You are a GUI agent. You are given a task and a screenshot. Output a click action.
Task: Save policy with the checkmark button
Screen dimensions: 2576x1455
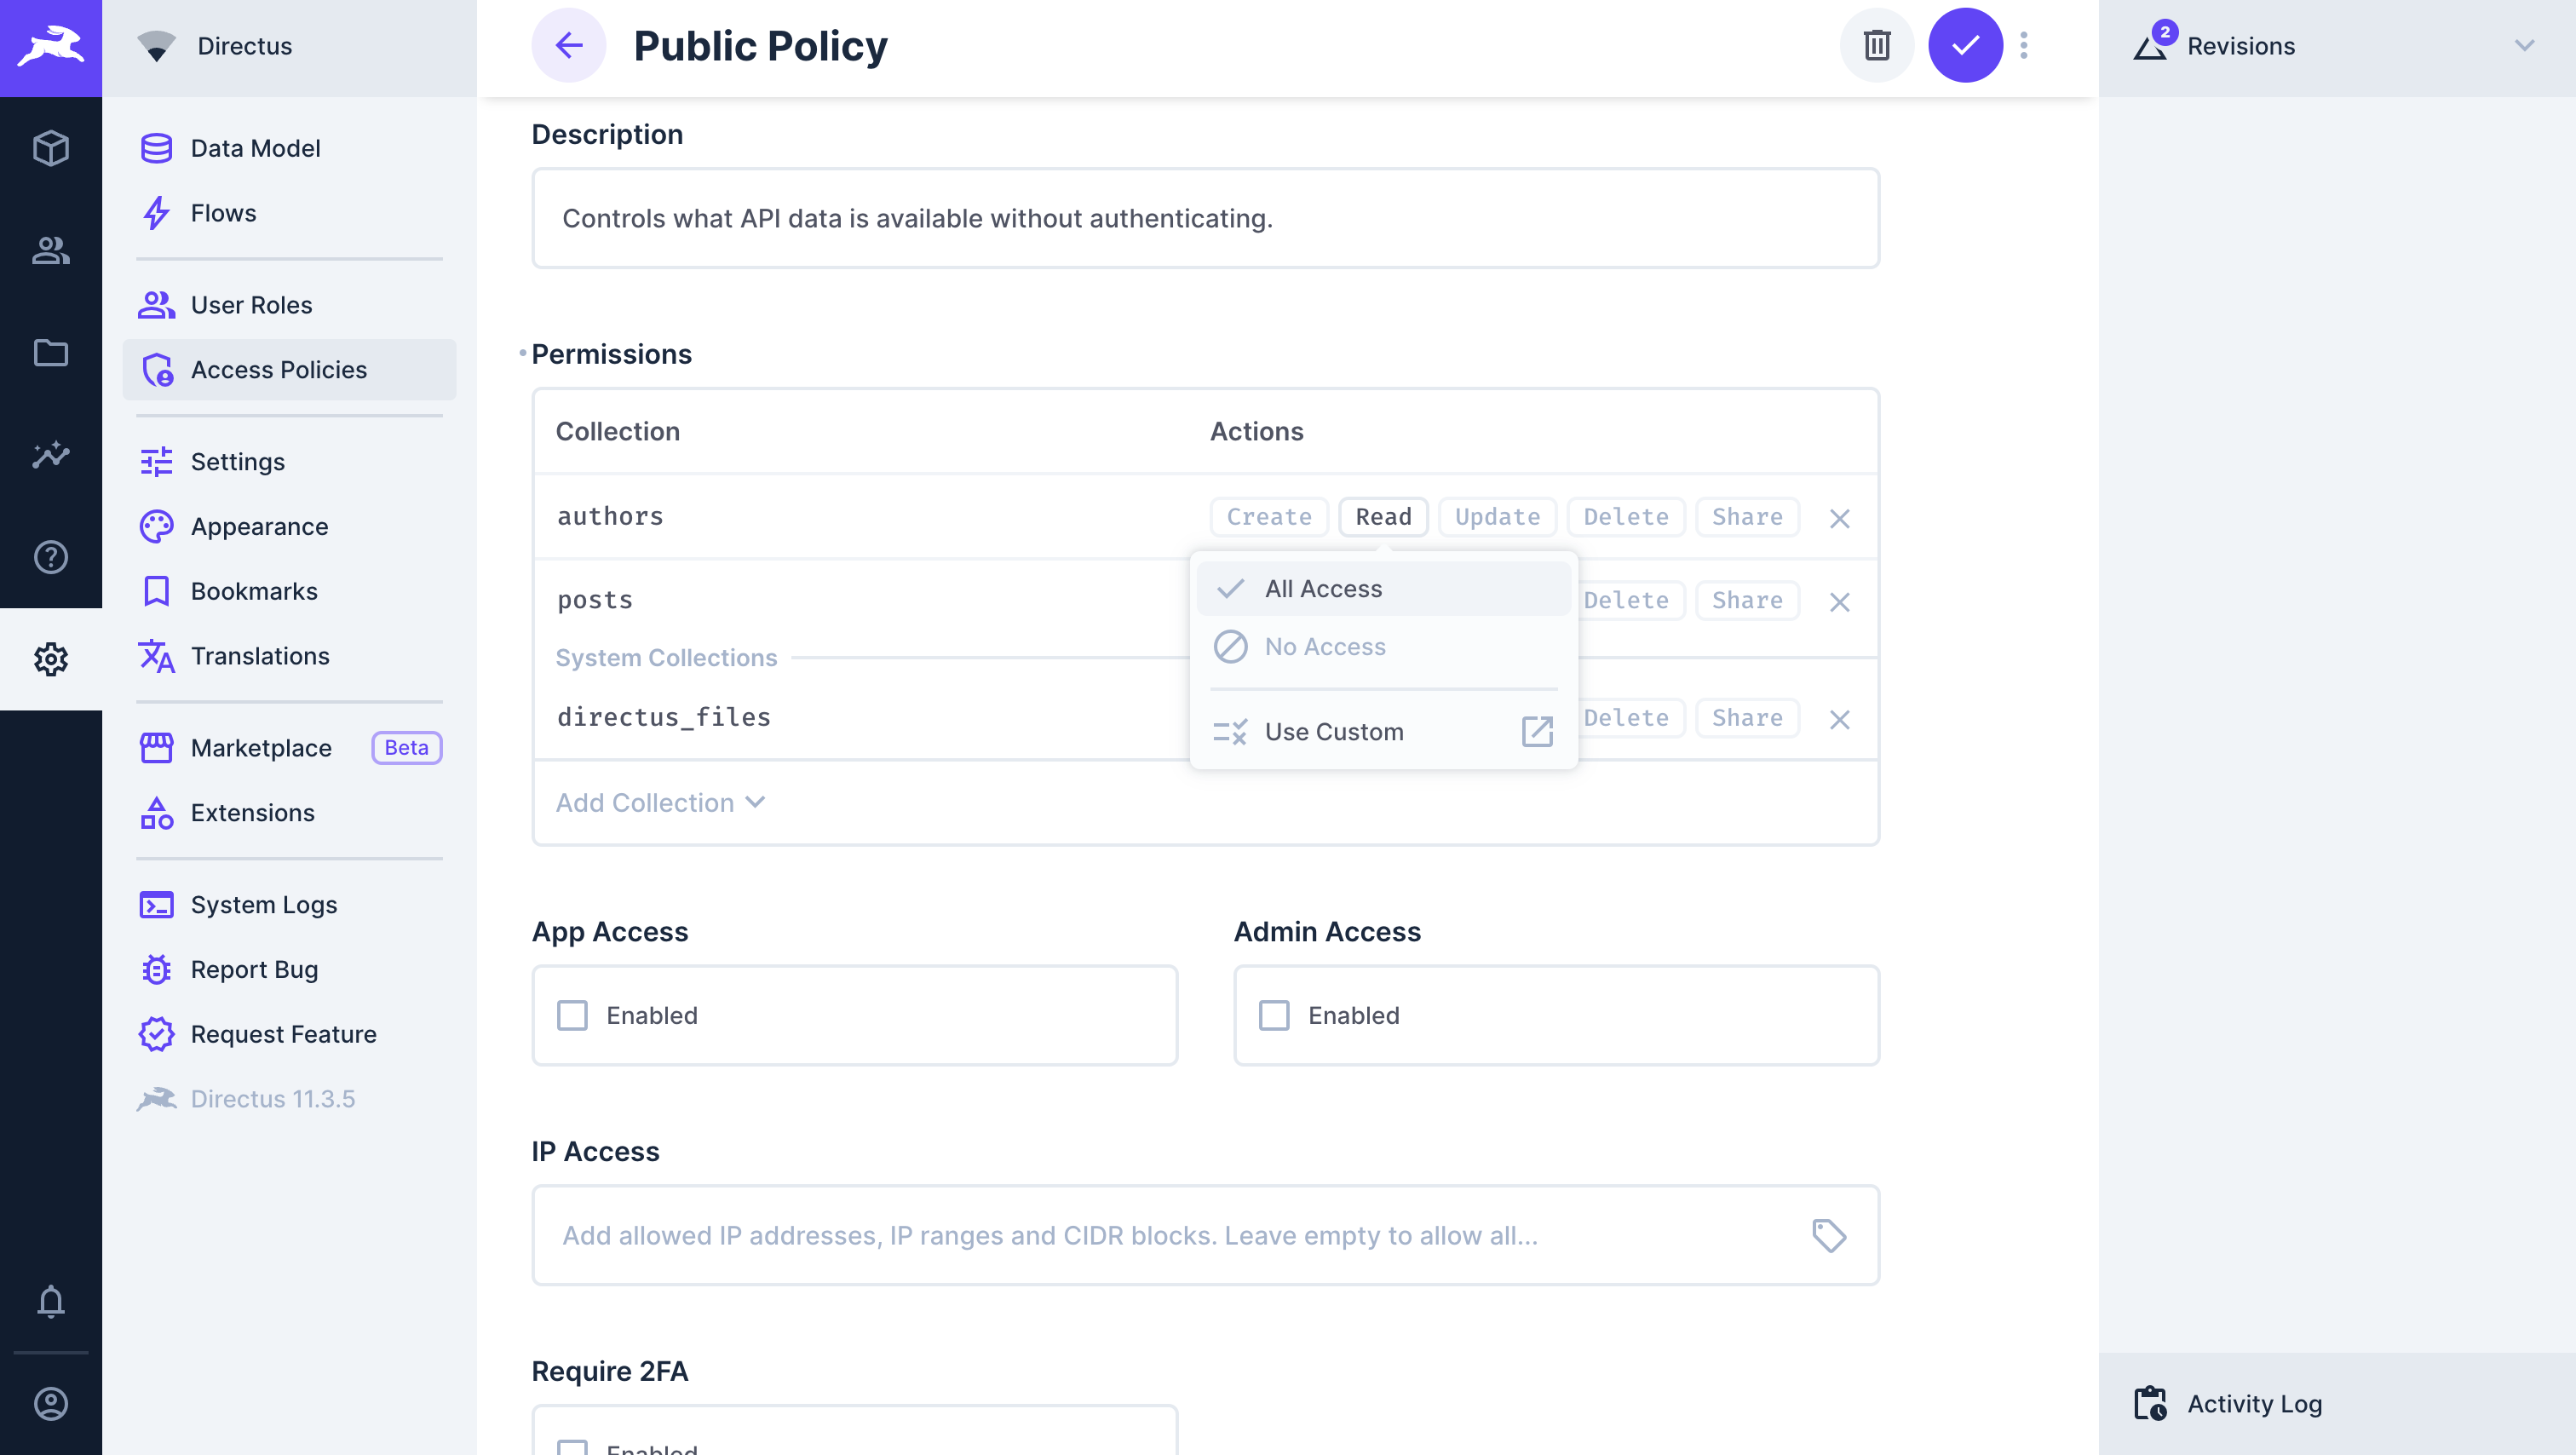pyautogui.click(x=1964, y=45)
